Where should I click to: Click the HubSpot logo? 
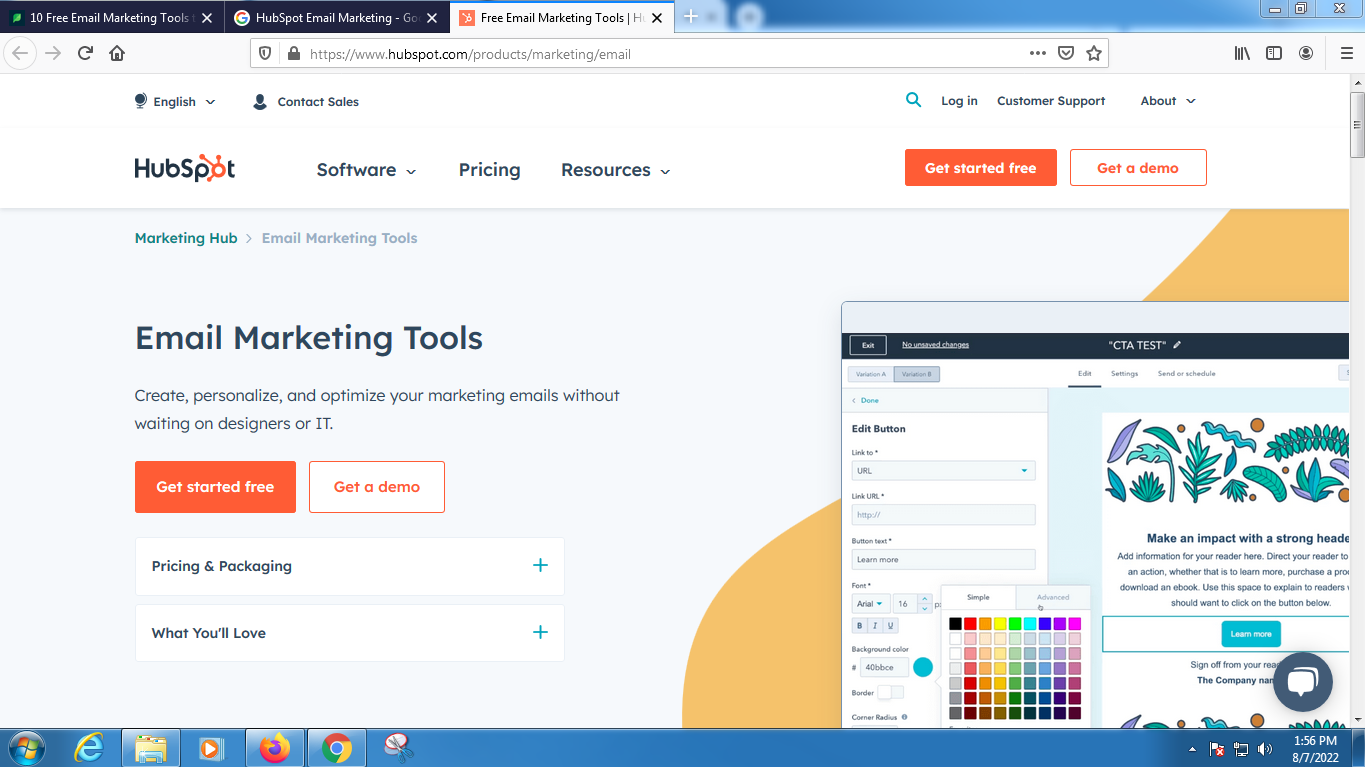(x=185, y=168)
